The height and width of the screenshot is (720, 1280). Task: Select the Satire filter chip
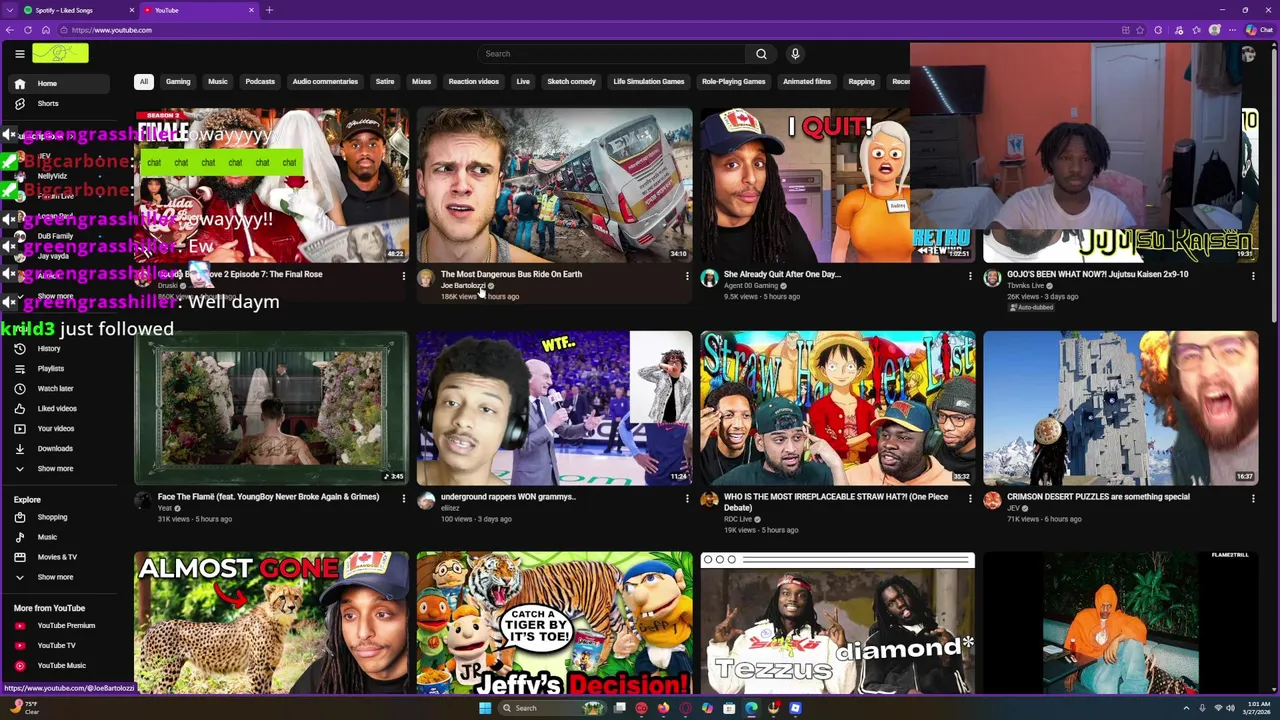(x=385, y=82)
